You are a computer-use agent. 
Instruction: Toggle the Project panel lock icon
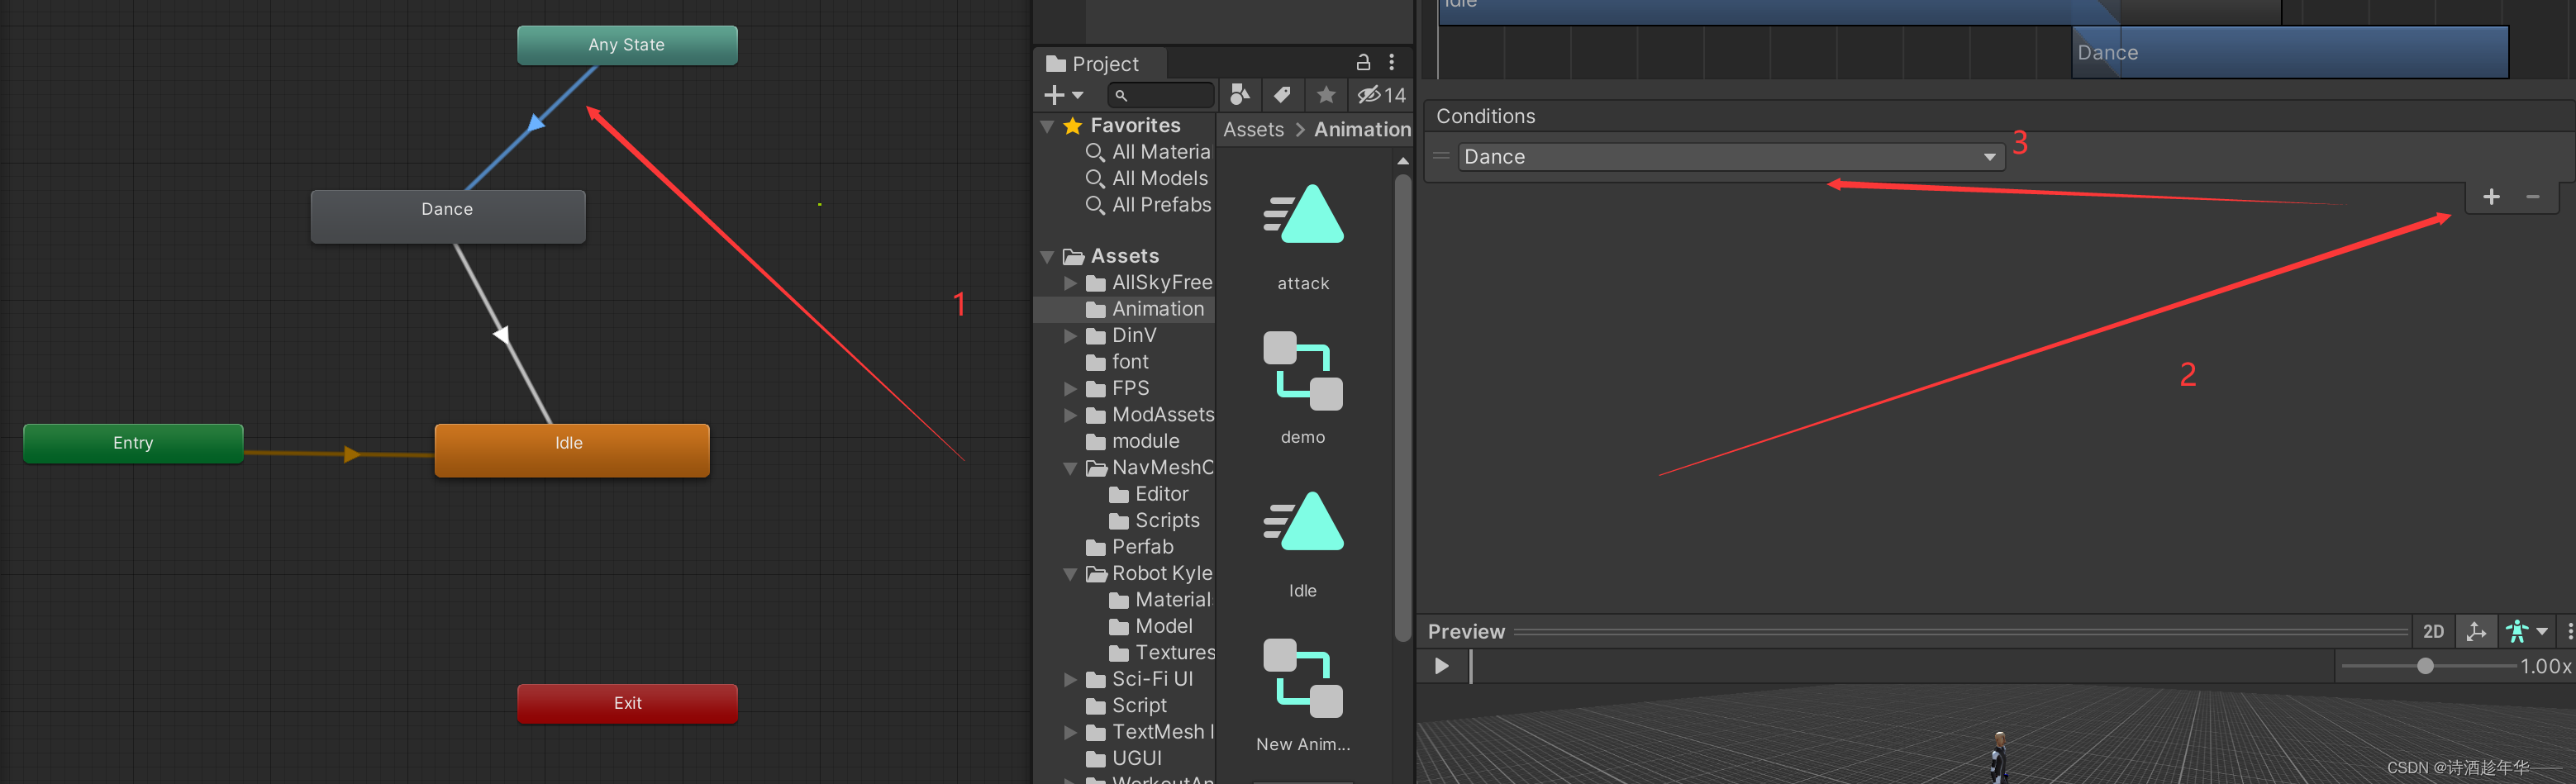1363,62
